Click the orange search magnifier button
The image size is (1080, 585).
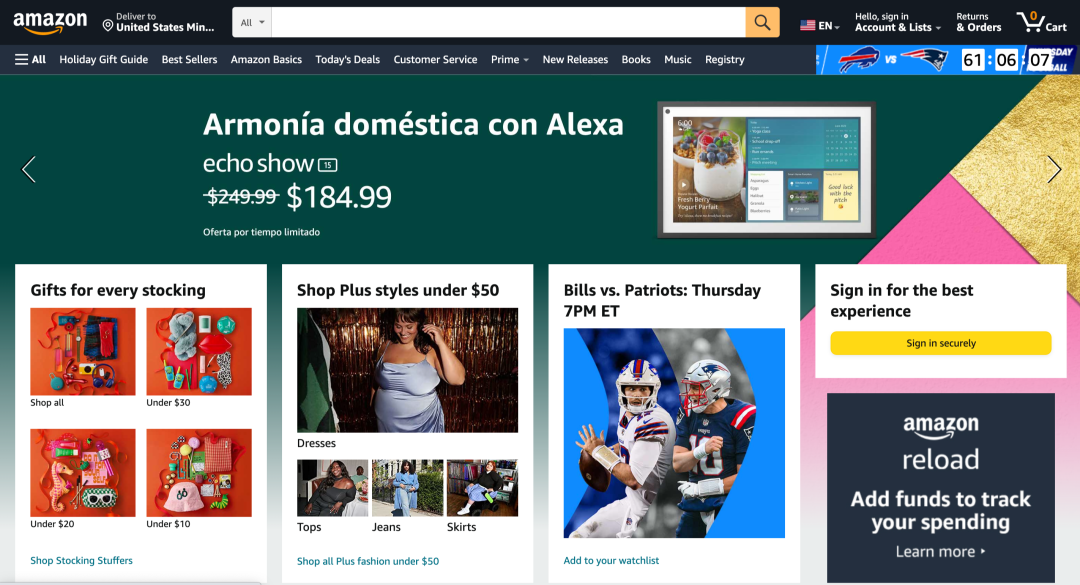762,23
